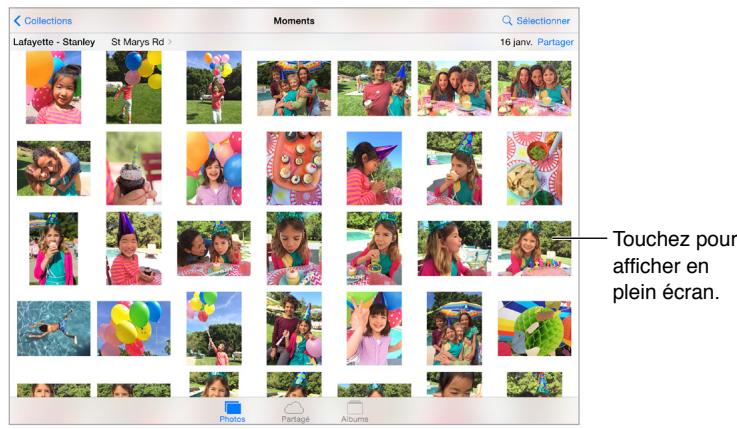Open the St Marys Rd location chevron

click(x=170, y=42)
